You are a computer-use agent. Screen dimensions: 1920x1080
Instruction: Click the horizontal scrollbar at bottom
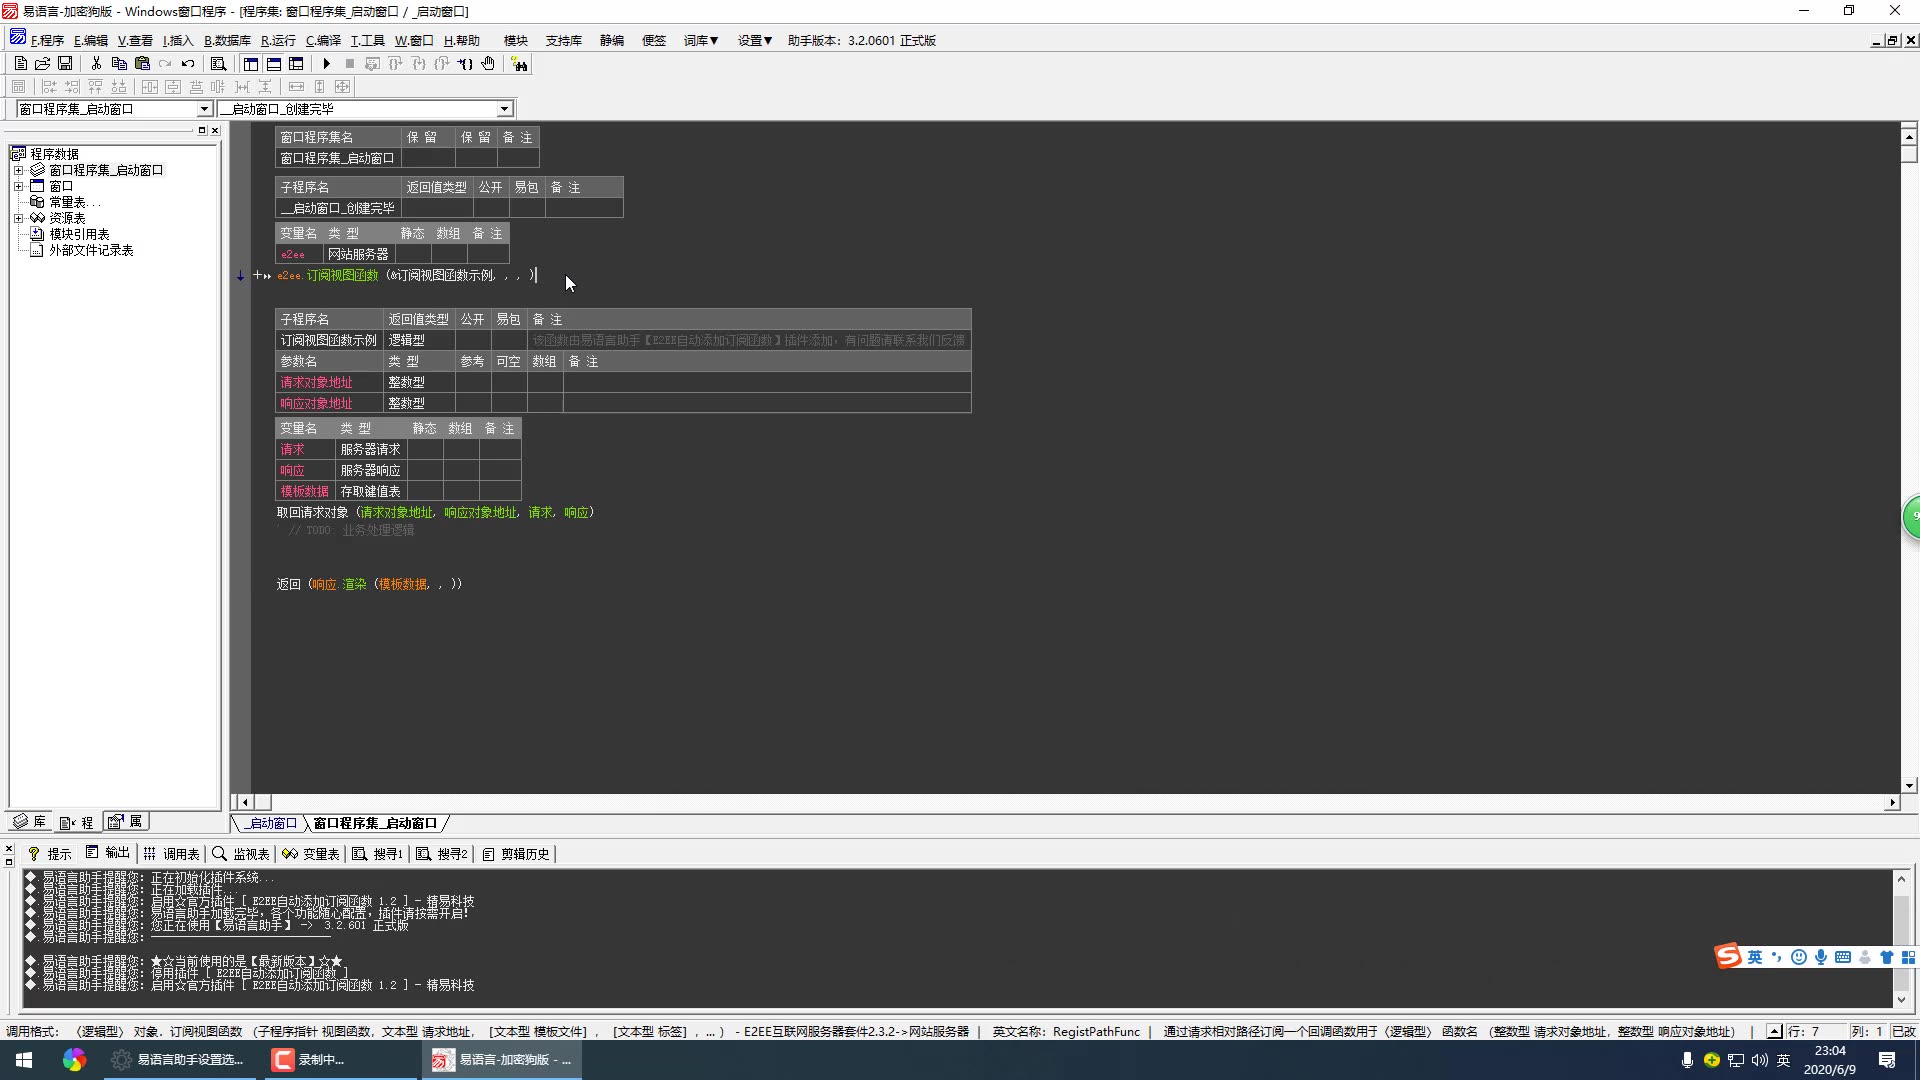pos(1064,800)
